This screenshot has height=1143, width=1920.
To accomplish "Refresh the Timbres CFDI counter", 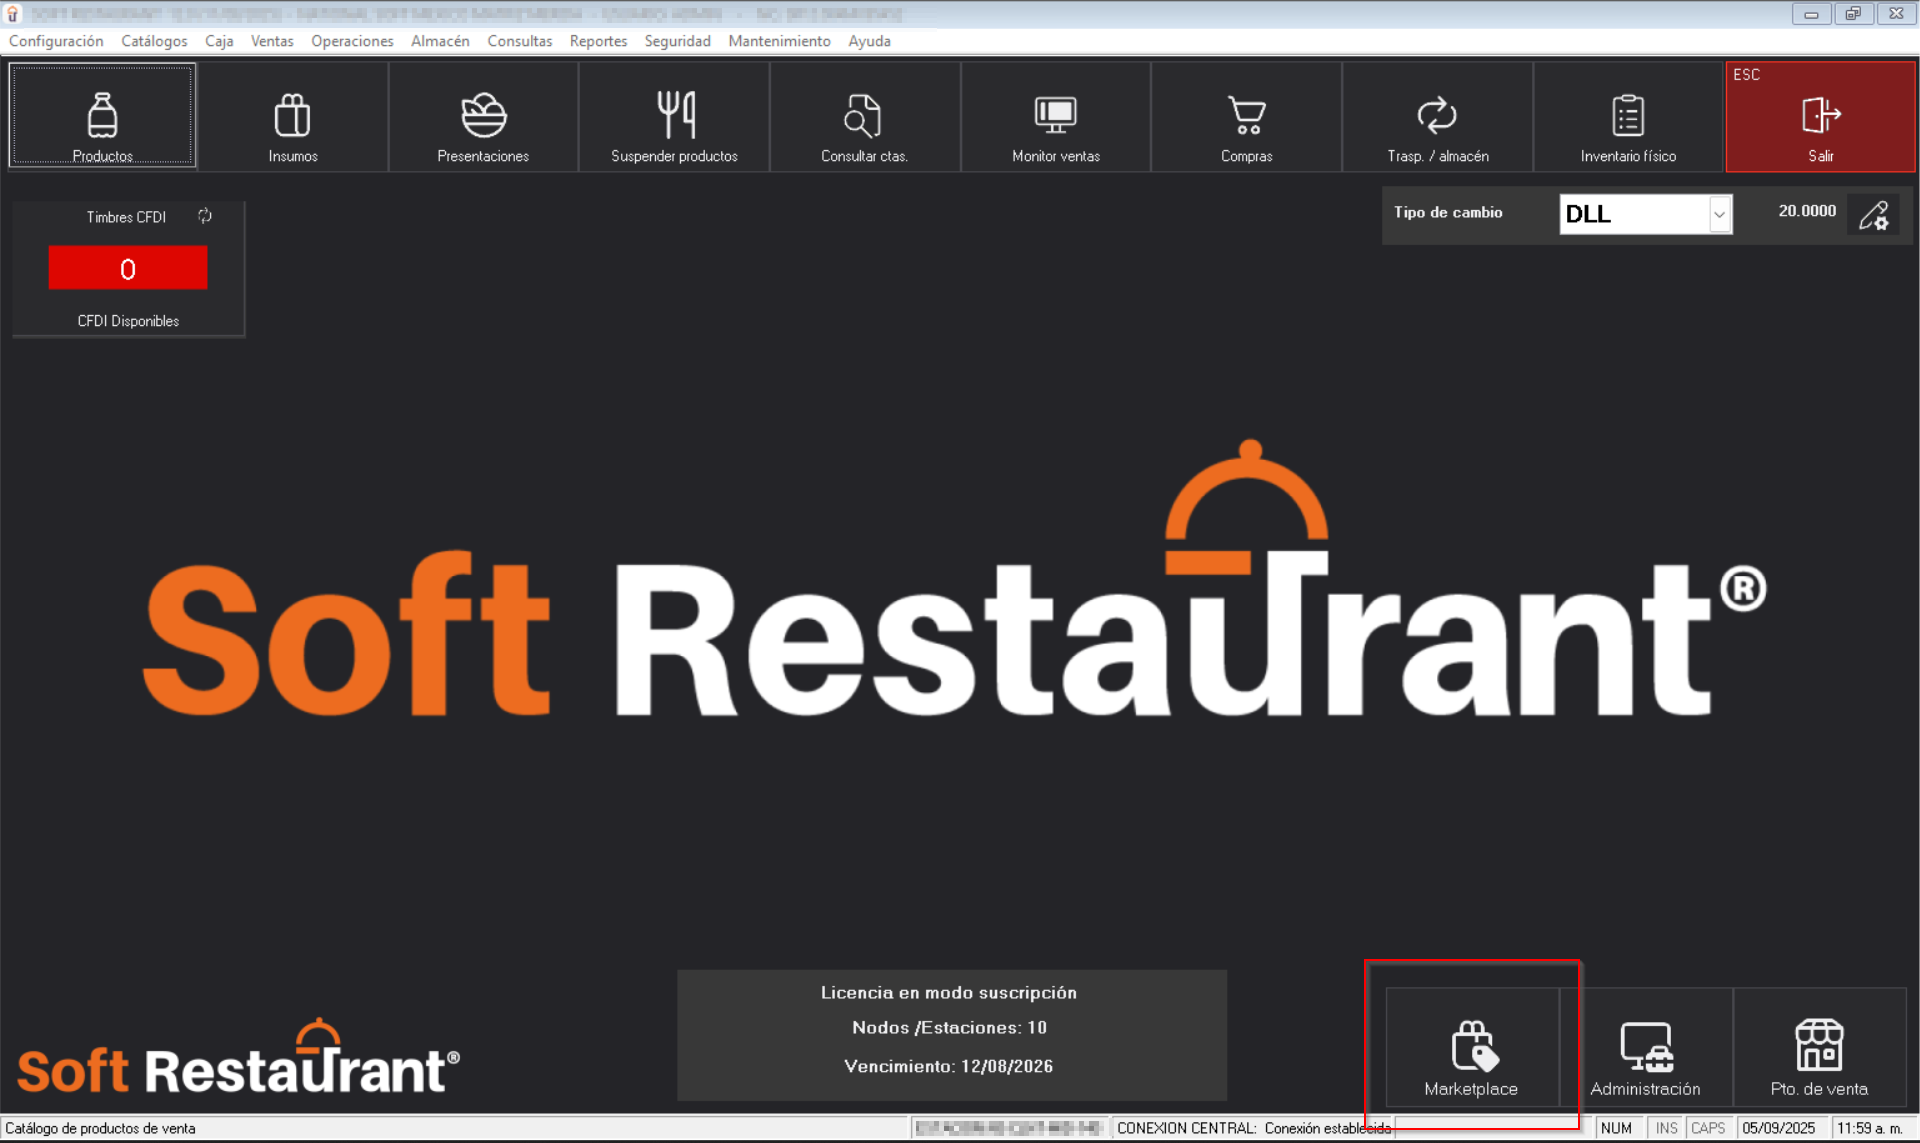I will click(205, 216).
